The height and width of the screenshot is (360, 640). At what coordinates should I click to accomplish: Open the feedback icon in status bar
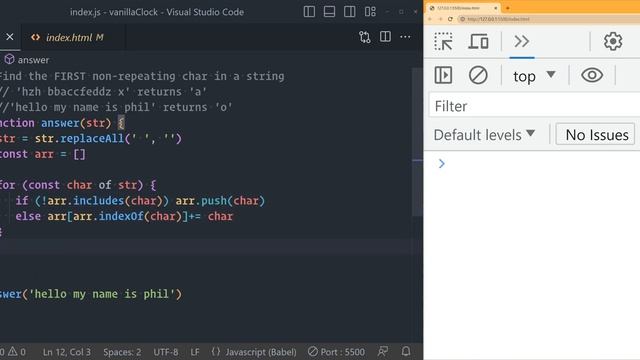pos(383,351)
